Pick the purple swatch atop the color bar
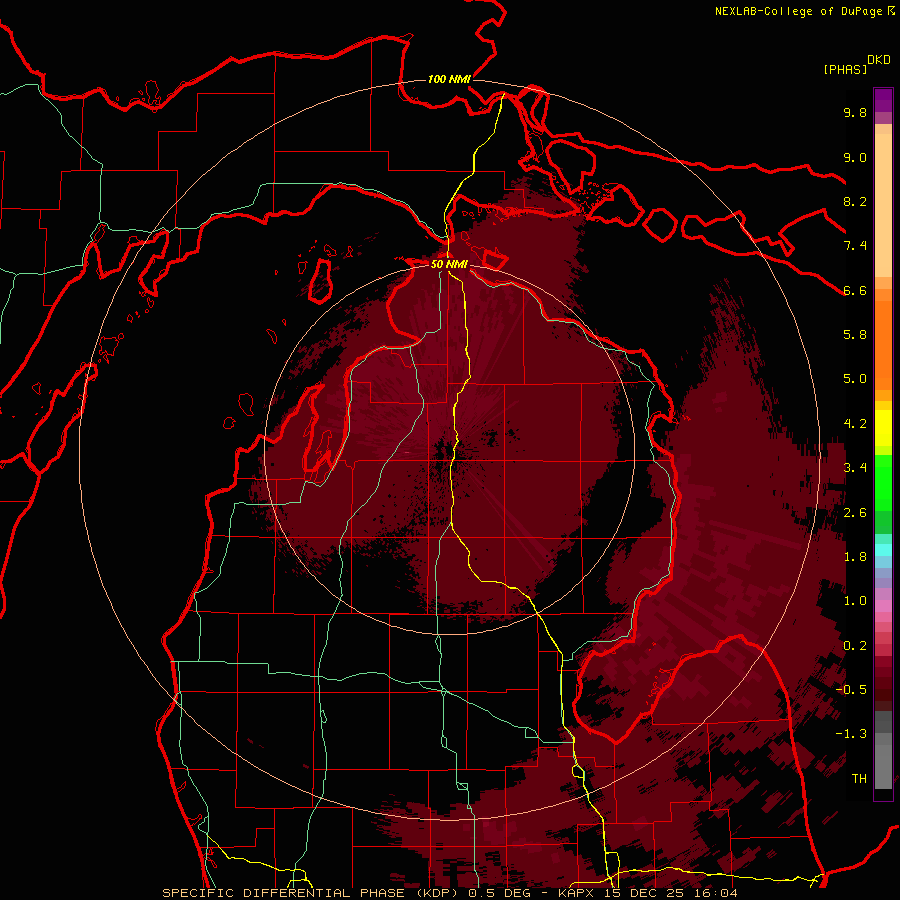 [883, 100]
